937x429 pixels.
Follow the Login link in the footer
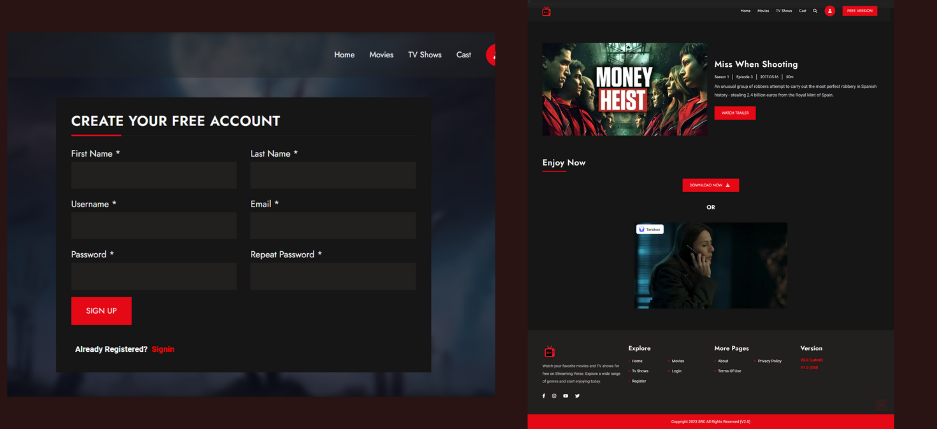[x=676, y=371]
